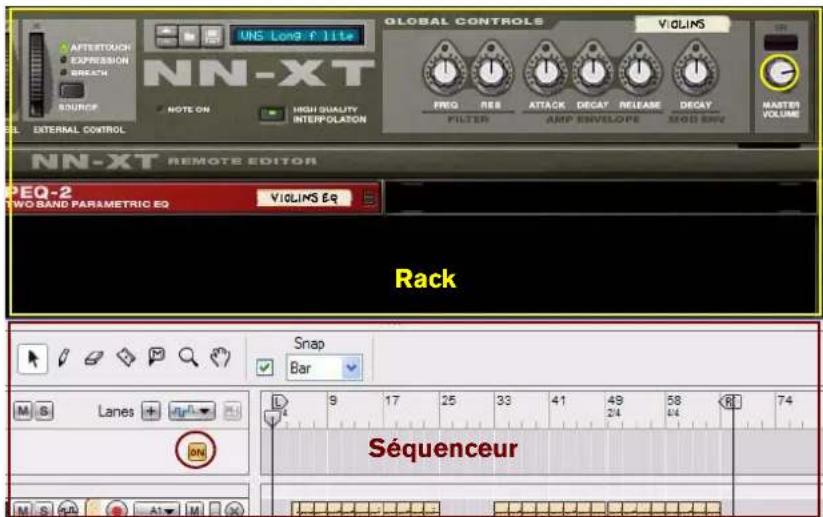The height and width of the screenshot is (517, 823).
Task: Click the leftmost M on bottom track row
Action: (x=23, y=510)
